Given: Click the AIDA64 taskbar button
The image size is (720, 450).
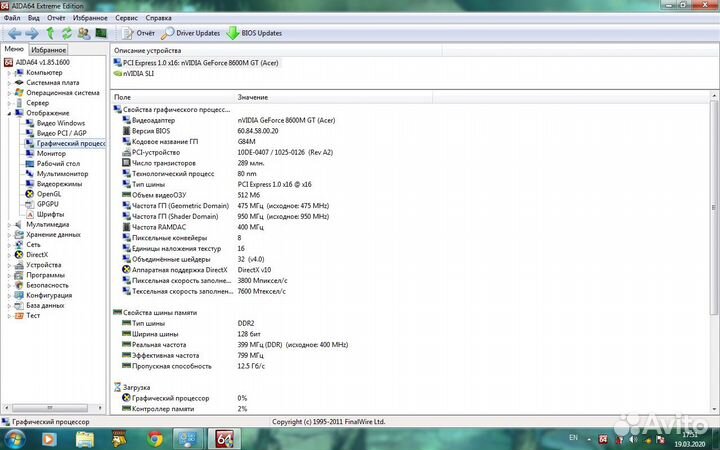Looking at the screenshot, I should (x=225, y=439).
